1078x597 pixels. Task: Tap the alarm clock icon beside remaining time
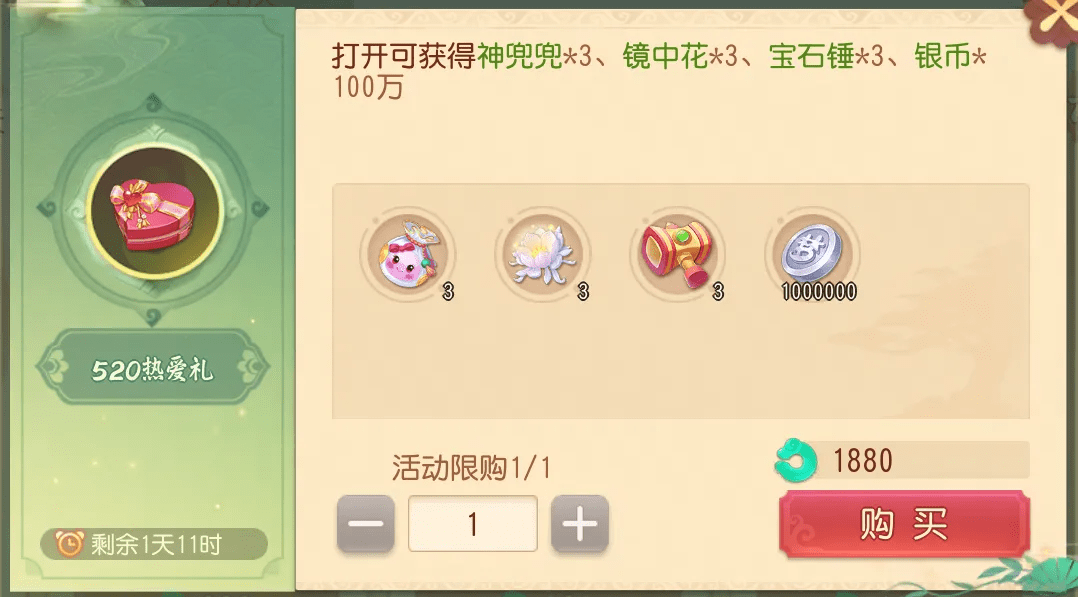click(x=69, y=544)
